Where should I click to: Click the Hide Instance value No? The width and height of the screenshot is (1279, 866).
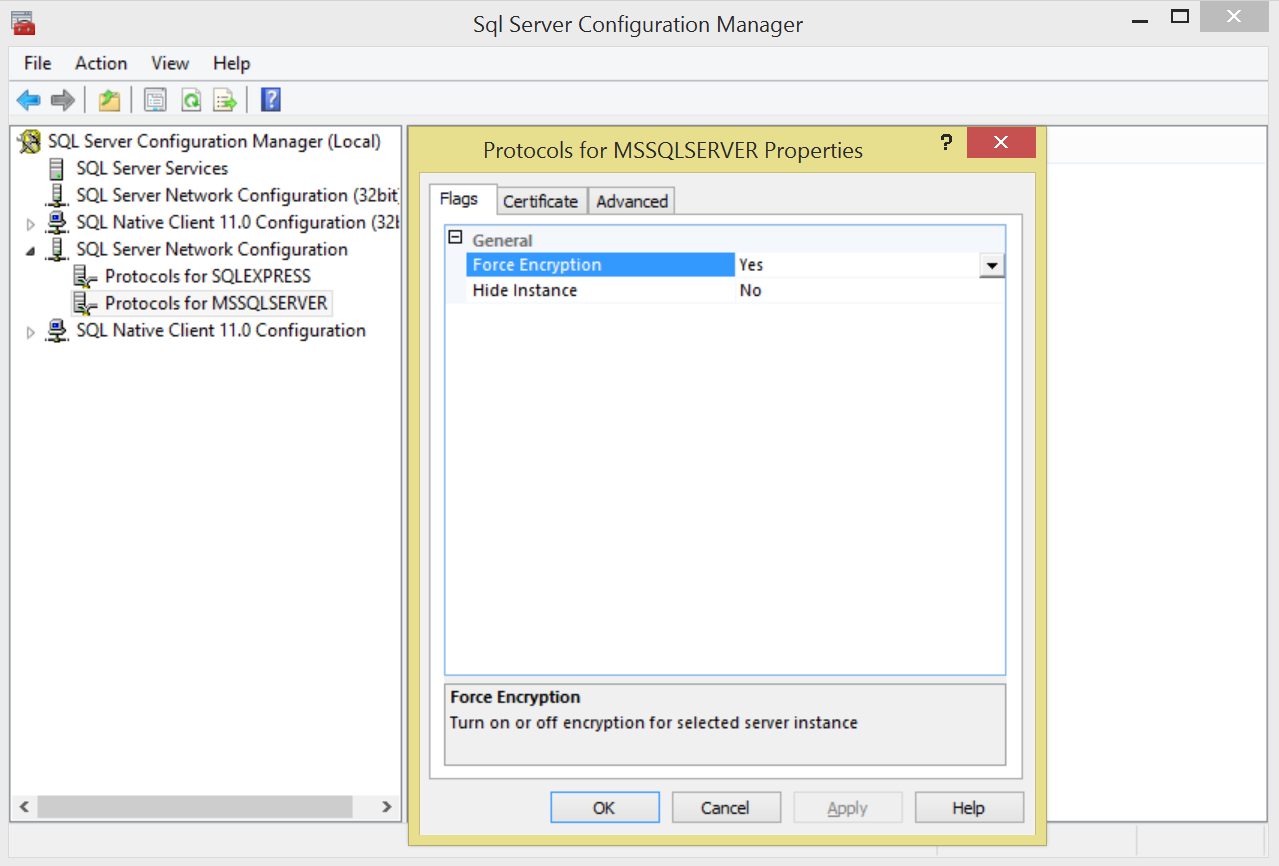tap(750, 291)
